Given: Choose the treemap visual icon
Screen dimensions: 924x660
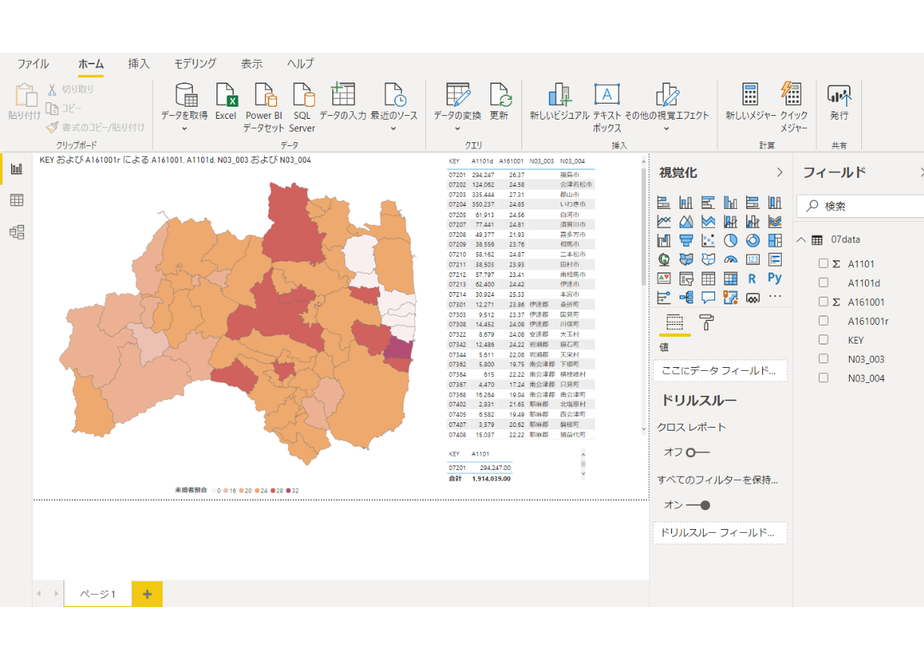Looking at the screenshot, I should pyautogui.click(x=775, y=240).
